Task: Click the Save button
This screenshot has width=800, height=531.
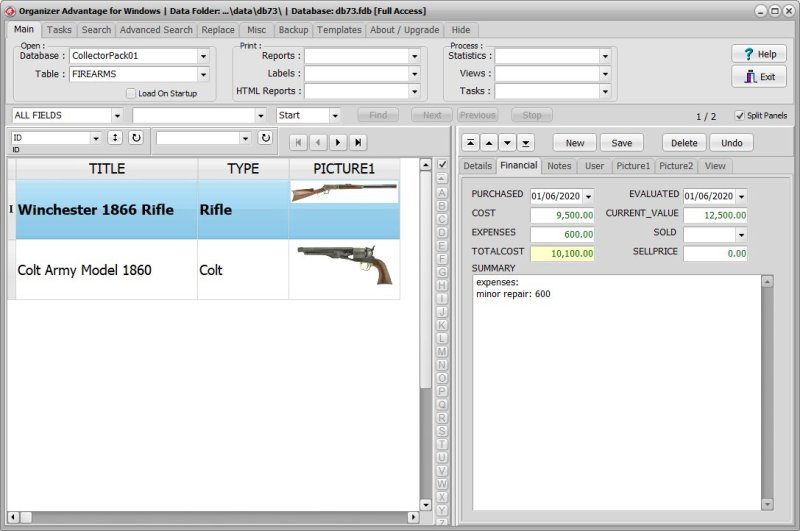Action: (x=621, y=143)
